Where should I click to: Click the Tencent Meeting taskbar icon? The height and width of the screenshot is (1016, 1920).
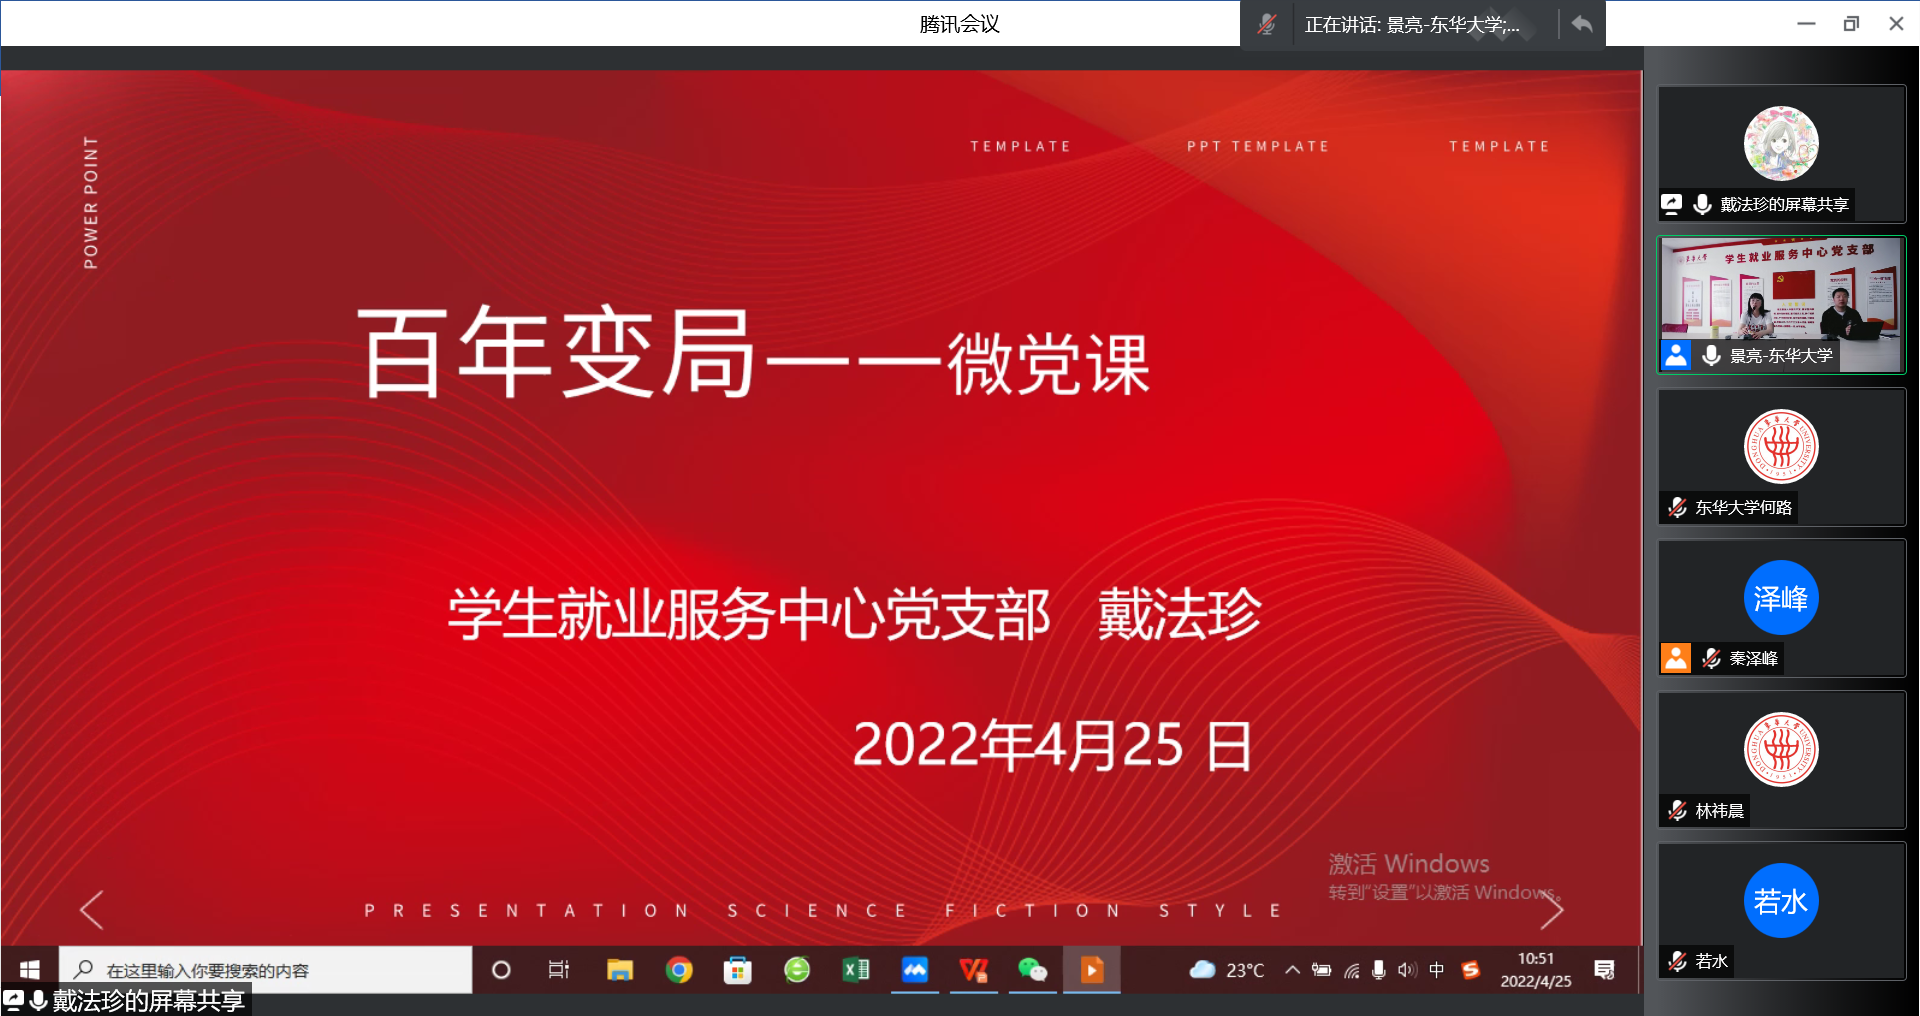tap(915, 969)
